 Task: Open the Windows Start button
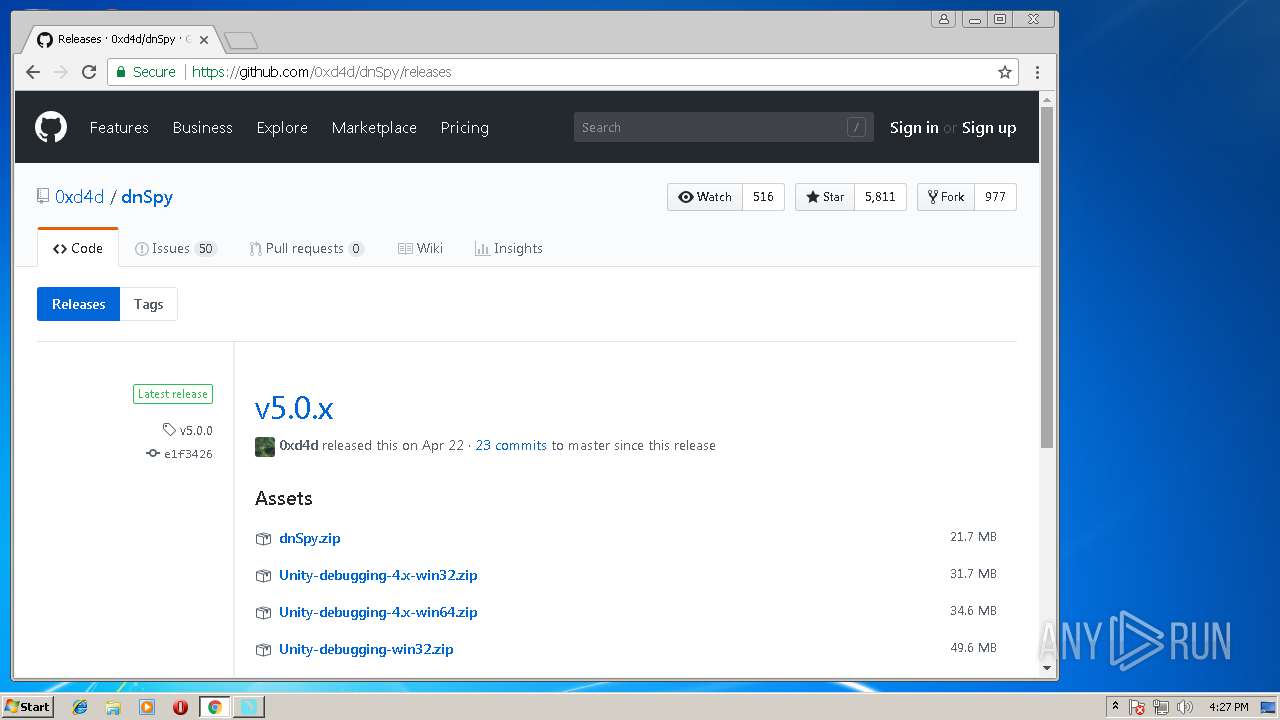[x=27, y=706]
